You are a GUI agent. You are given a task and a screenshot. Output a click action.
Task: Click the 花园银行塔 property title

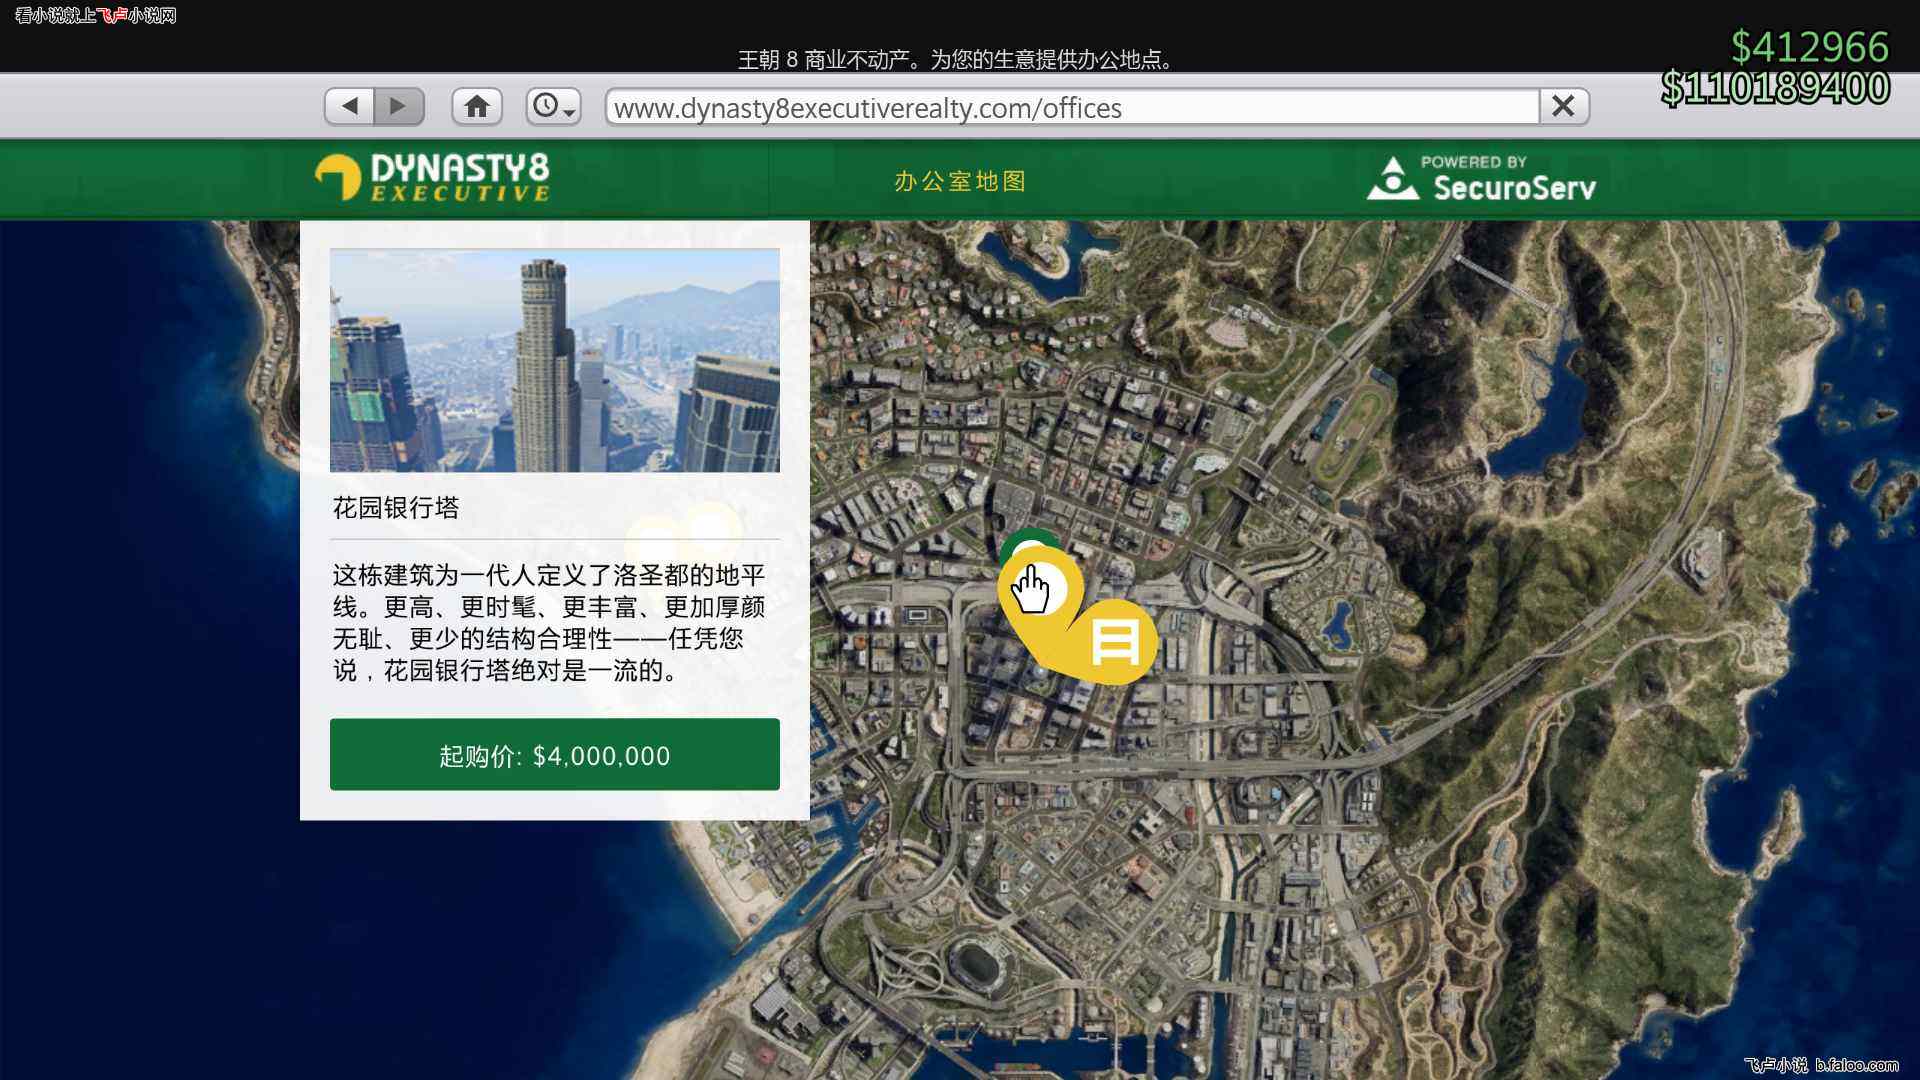click(396, 508)
